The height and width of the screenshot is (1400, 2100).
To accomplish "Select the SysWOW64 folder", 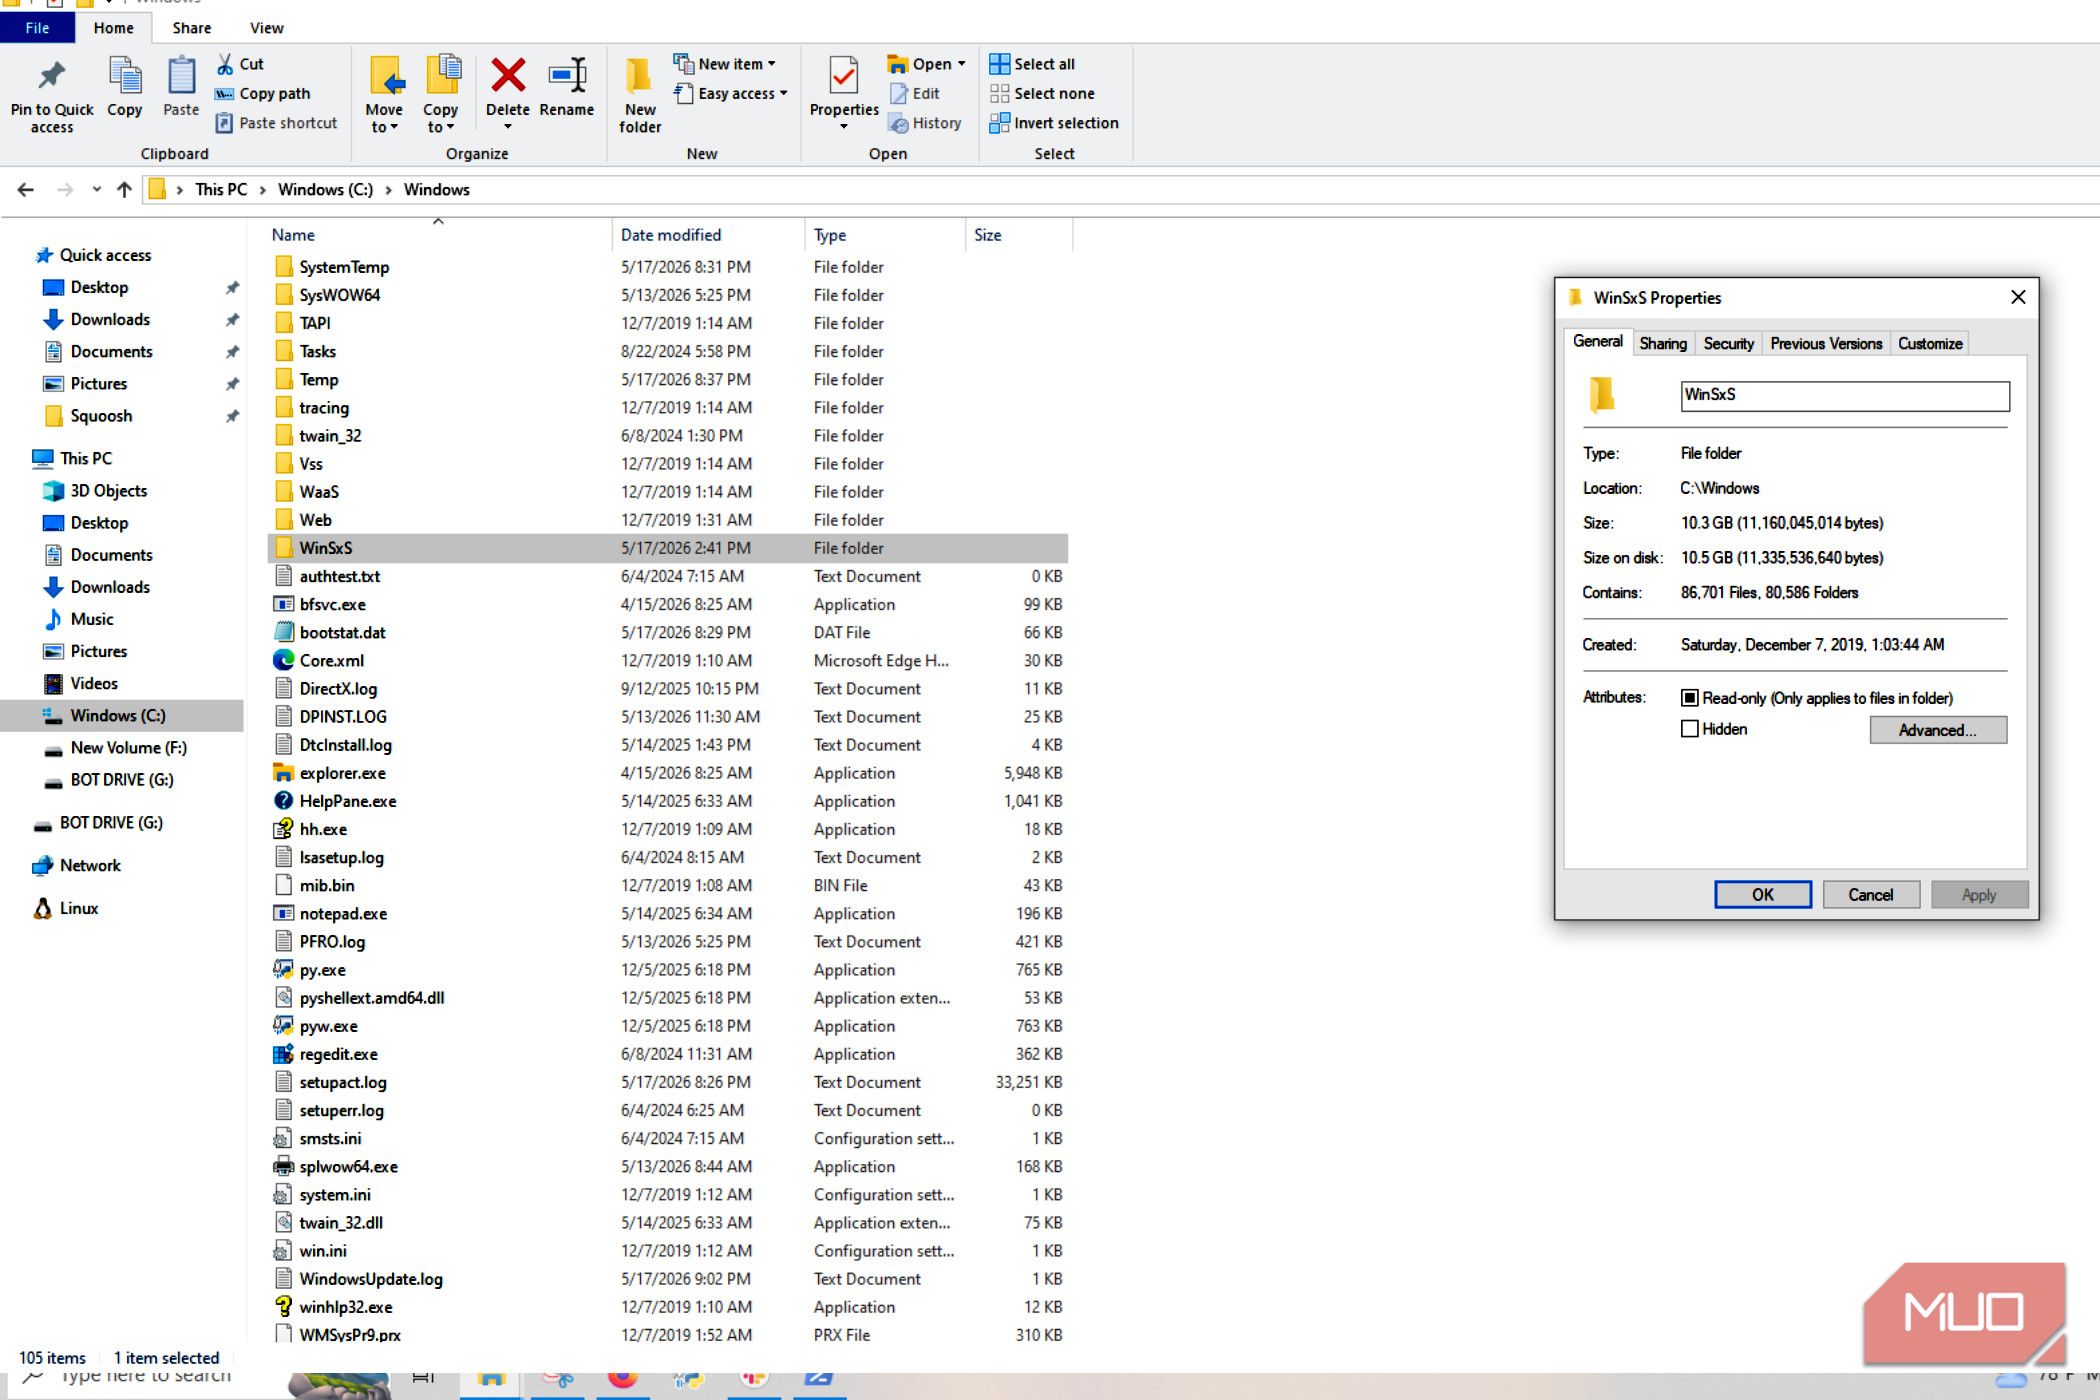I will point(339,295).
